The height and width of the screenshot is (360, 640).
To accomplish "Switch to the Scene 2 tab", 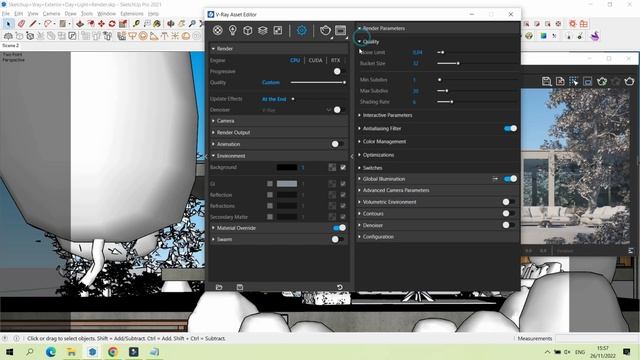I will (x=10, y=45).
